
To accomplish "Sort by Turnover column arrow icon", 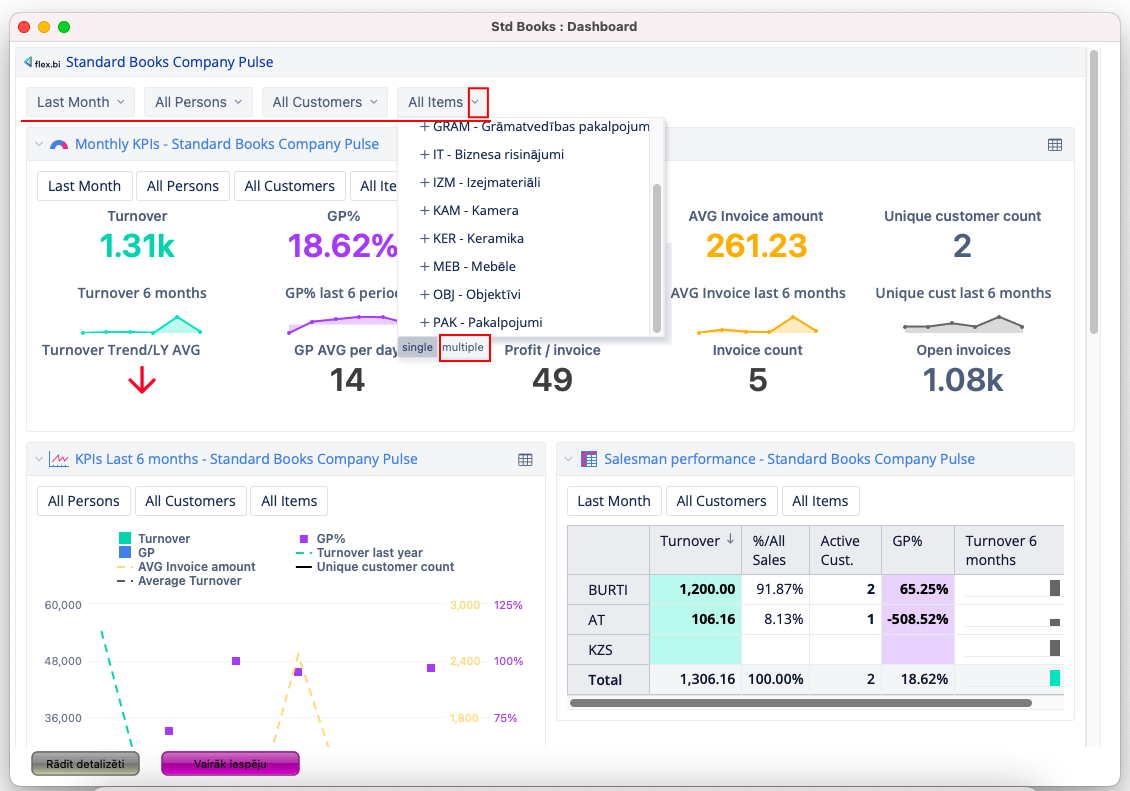I will coord(730,540).
